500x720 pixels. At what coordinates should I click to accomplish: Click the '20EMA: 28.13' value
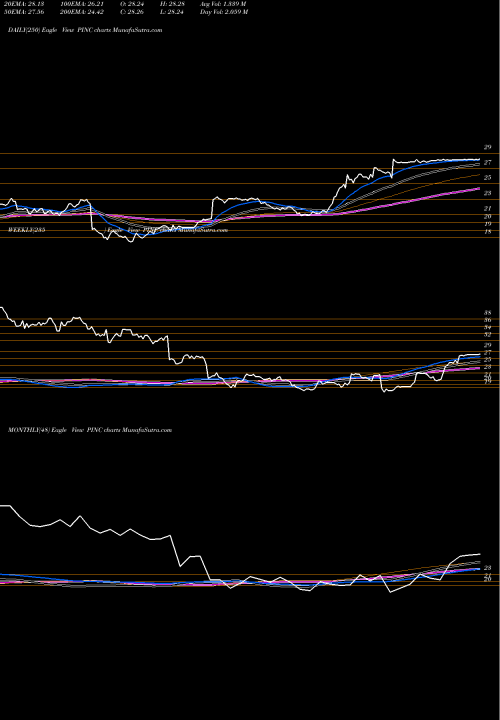point(23,4)
